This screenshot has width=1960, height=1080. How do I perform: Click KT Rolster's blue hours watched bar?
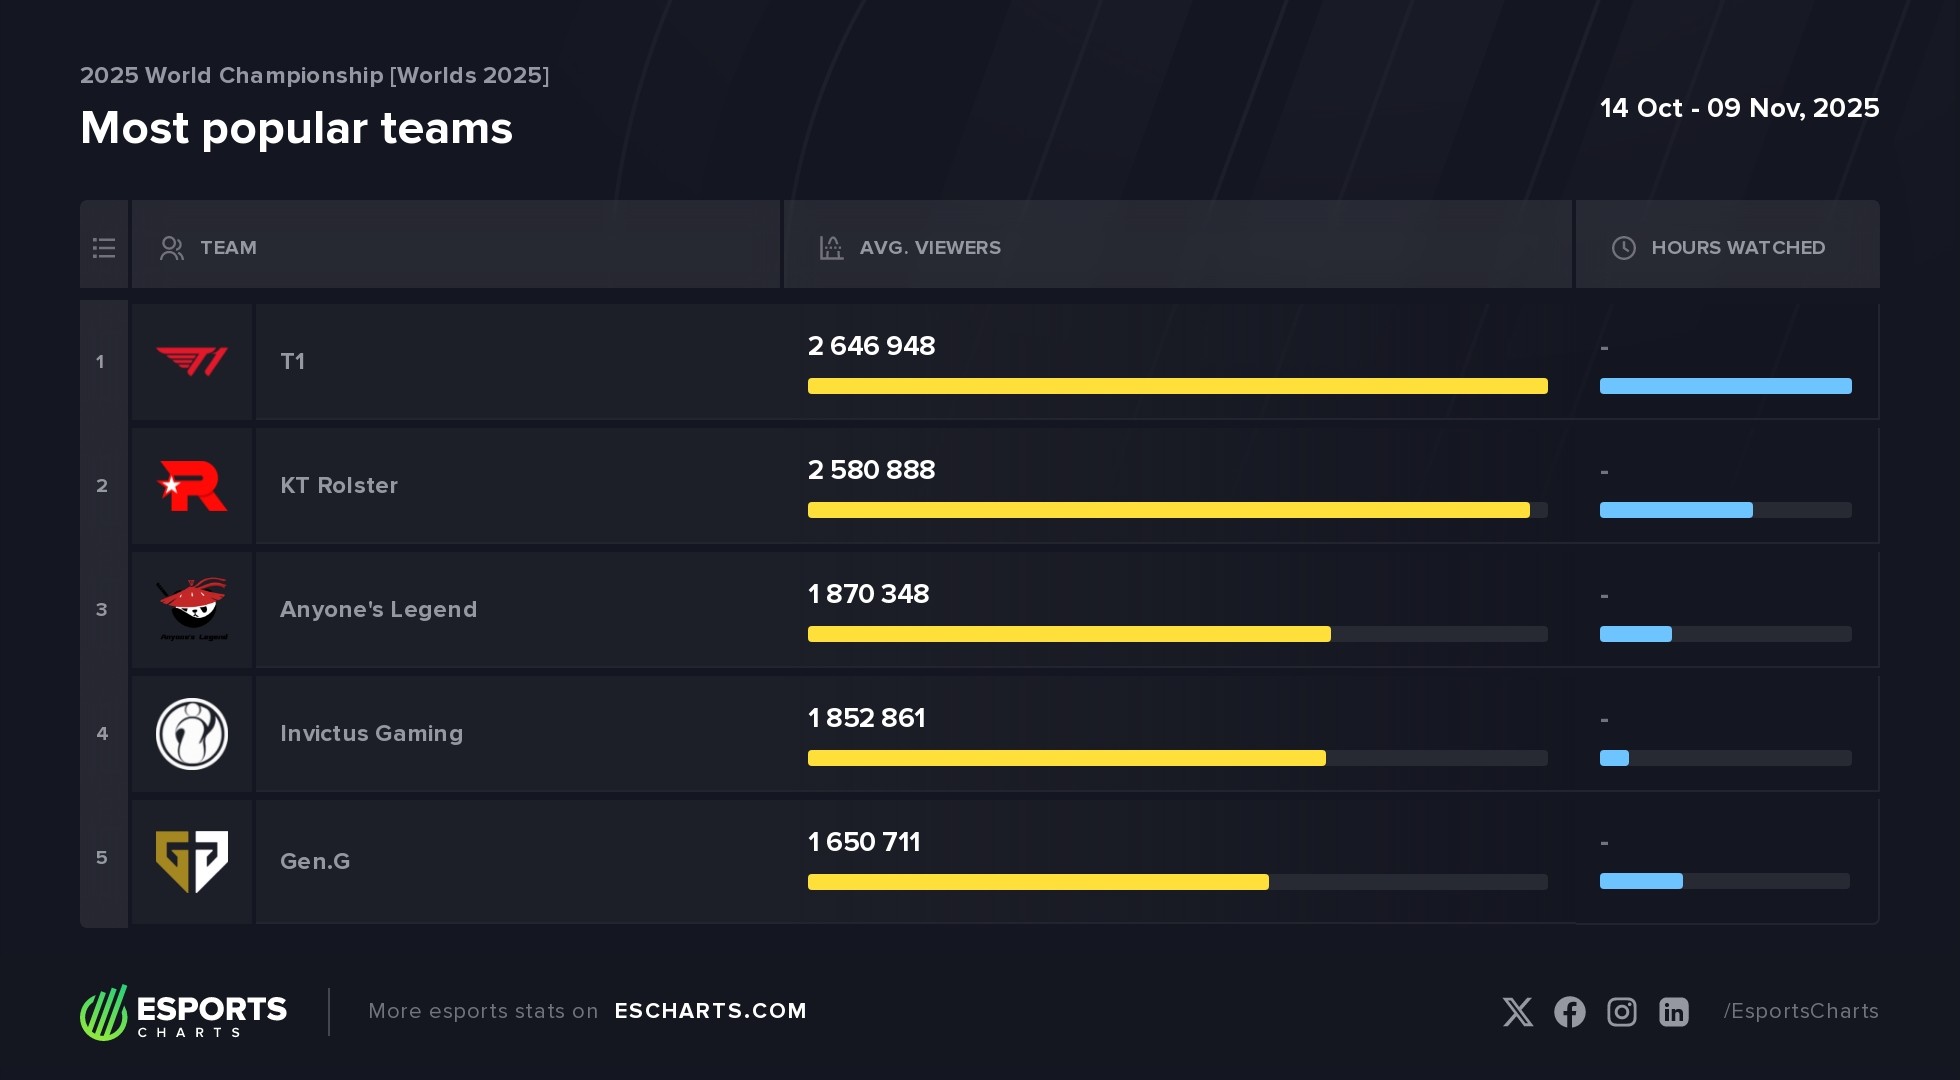pyautogui.click(x=1676, y=510)
